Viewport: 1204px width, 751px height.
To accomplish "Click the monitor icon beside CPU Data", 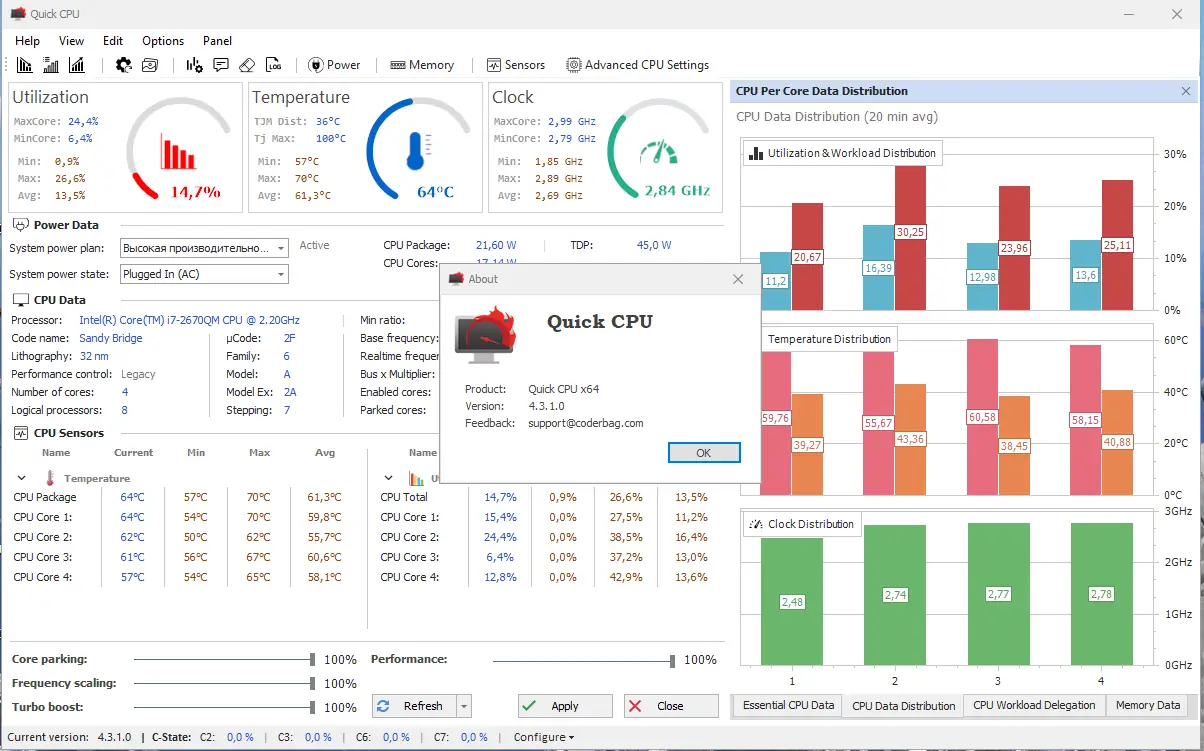I will [21, 300].
